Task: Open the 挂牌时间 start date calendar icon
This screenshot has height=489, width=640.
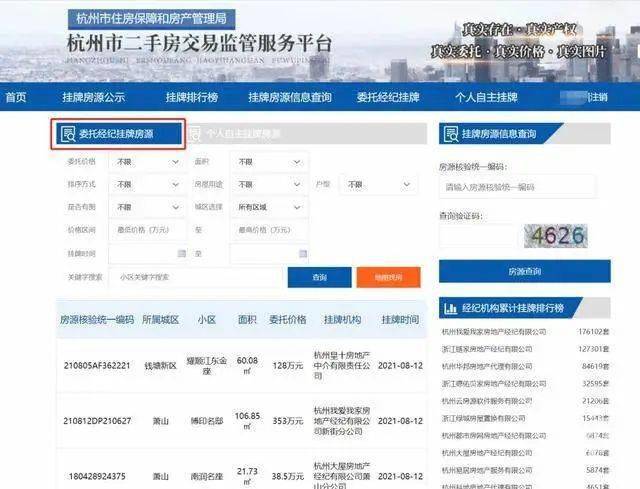Action: [182, 253]
